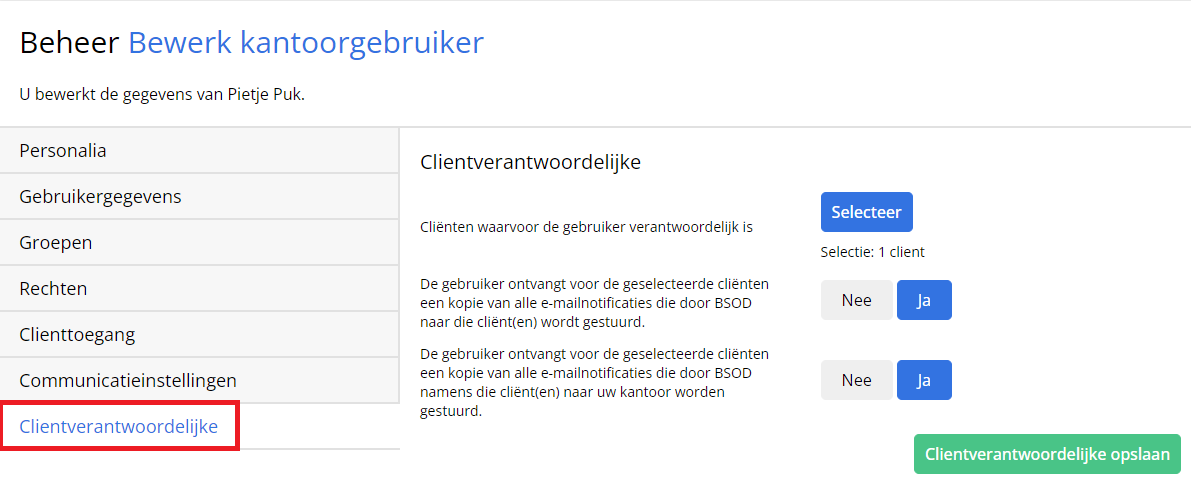Click the blue Selecteer button
1191x480 pixels.
point(866,212)
